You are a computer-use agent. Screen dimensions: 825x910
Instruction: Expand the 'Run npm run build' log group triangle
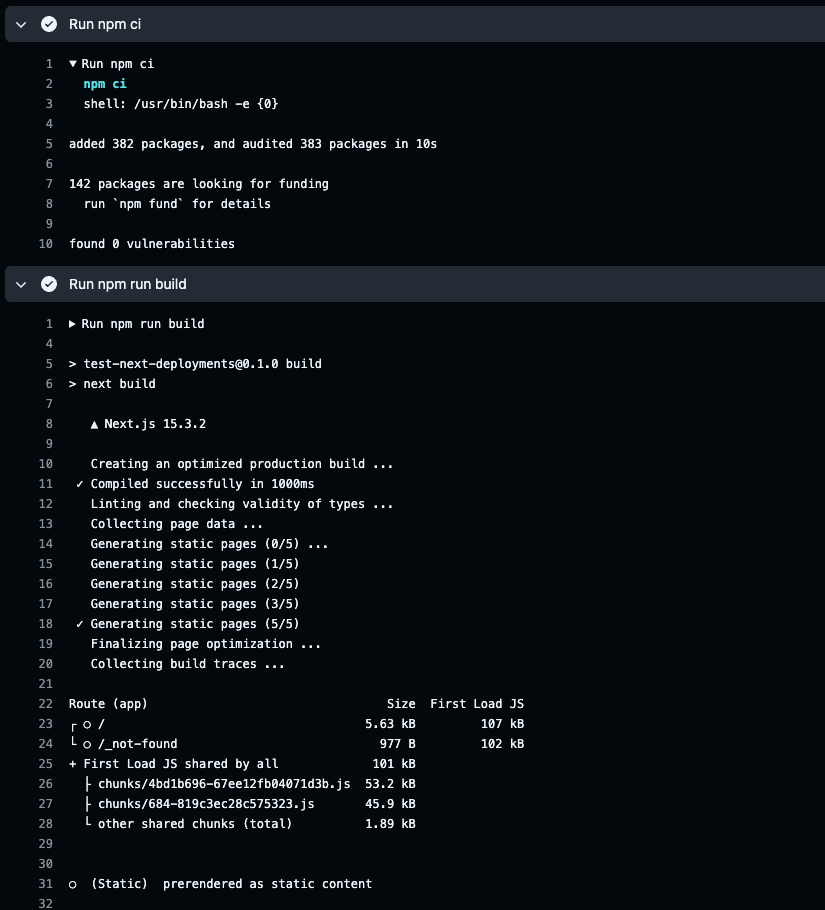[x=73, y=324]
